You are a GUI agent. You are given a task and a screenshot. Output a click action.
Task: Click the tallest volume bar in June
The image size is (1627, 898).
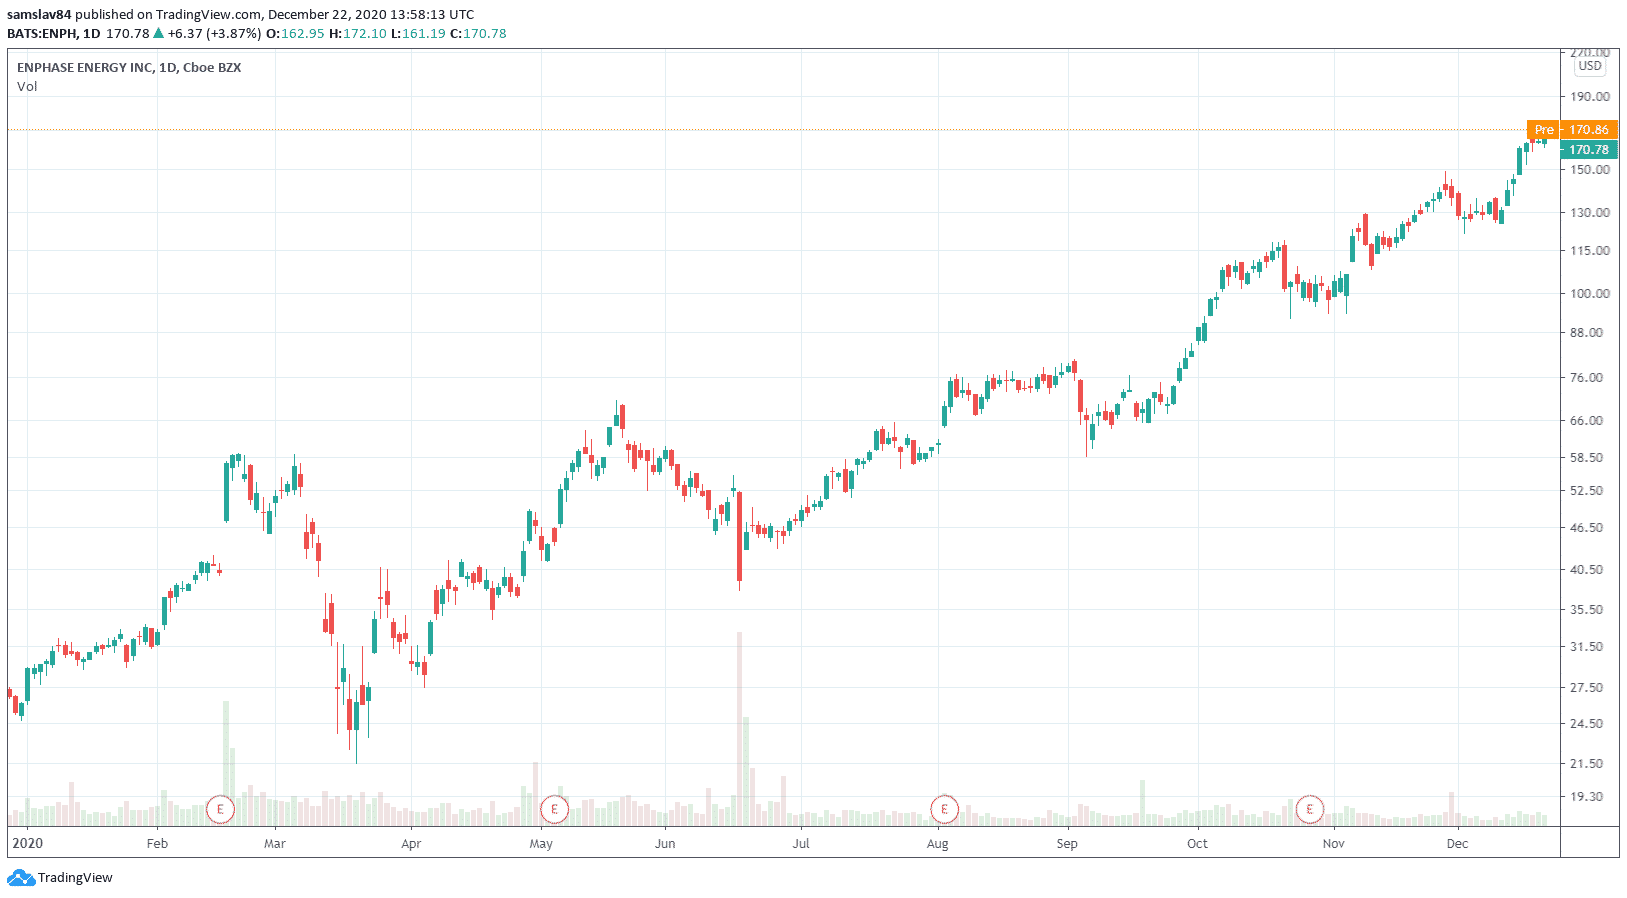coord(740,730)
